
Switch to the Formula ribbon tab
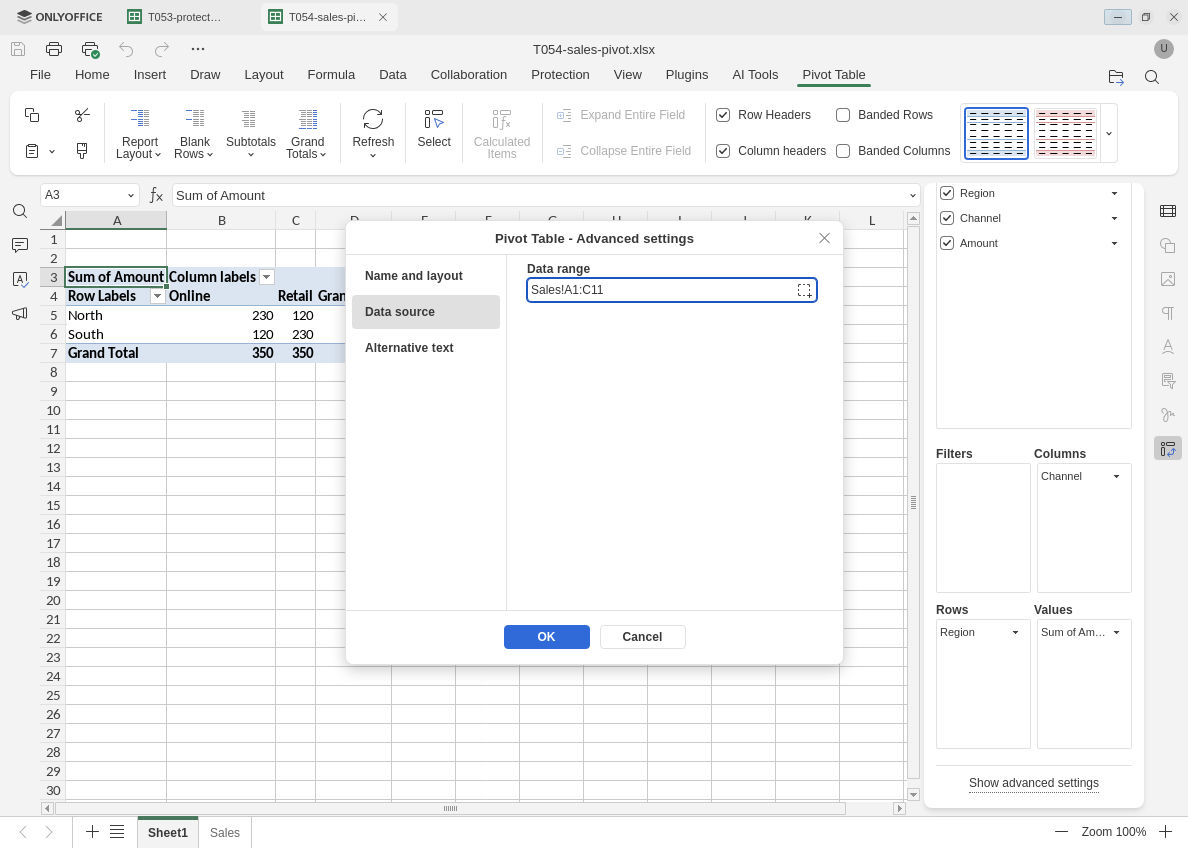coord(331,75)
